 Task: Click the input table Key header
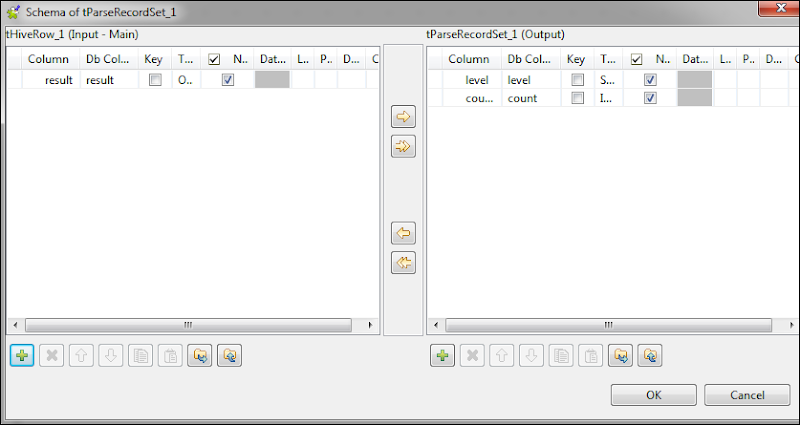point(155,59)
